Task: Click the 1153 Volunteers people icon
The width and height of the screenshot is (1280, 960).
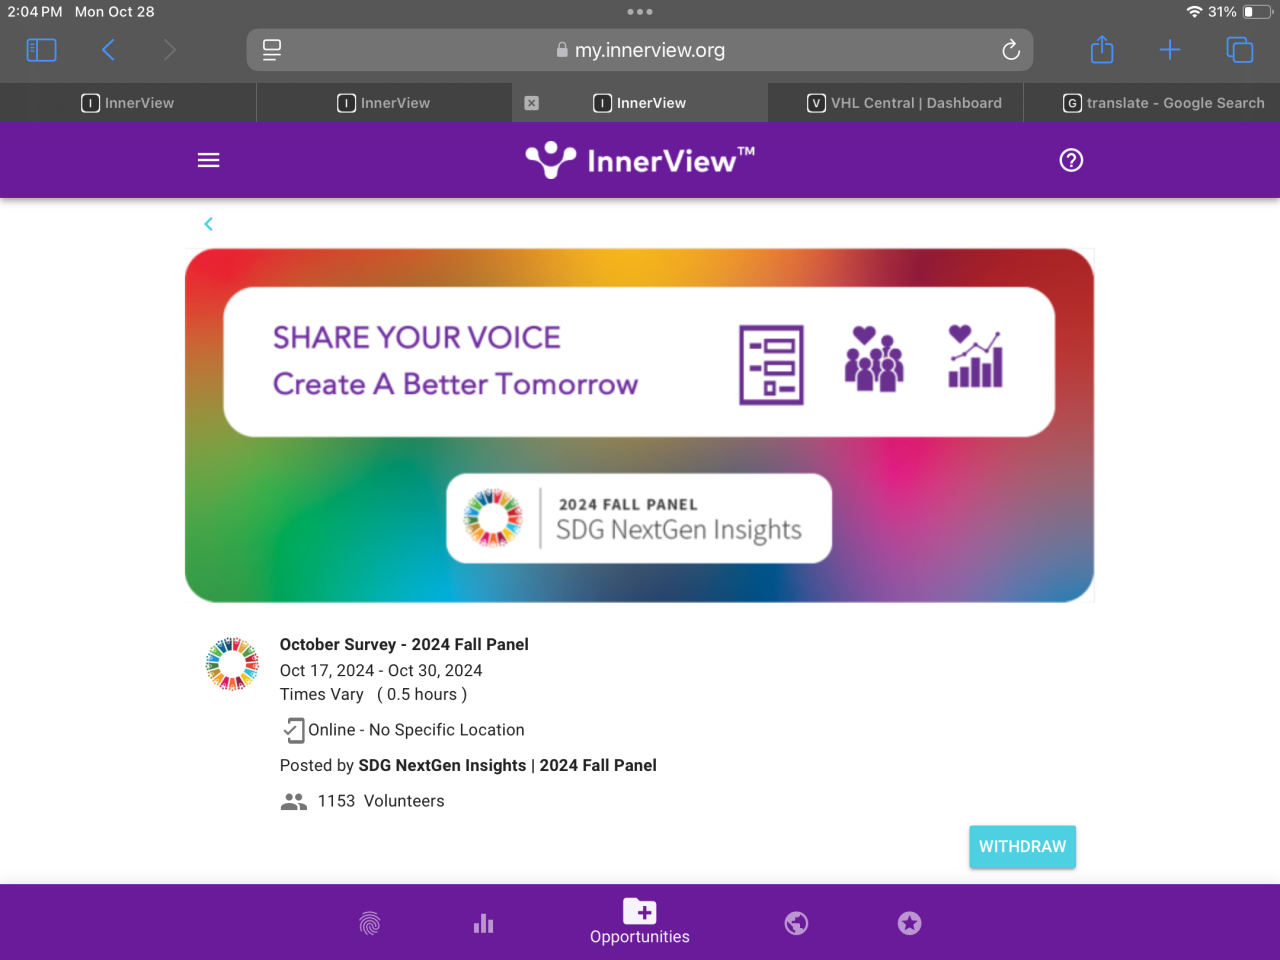Action: [294, 801]
